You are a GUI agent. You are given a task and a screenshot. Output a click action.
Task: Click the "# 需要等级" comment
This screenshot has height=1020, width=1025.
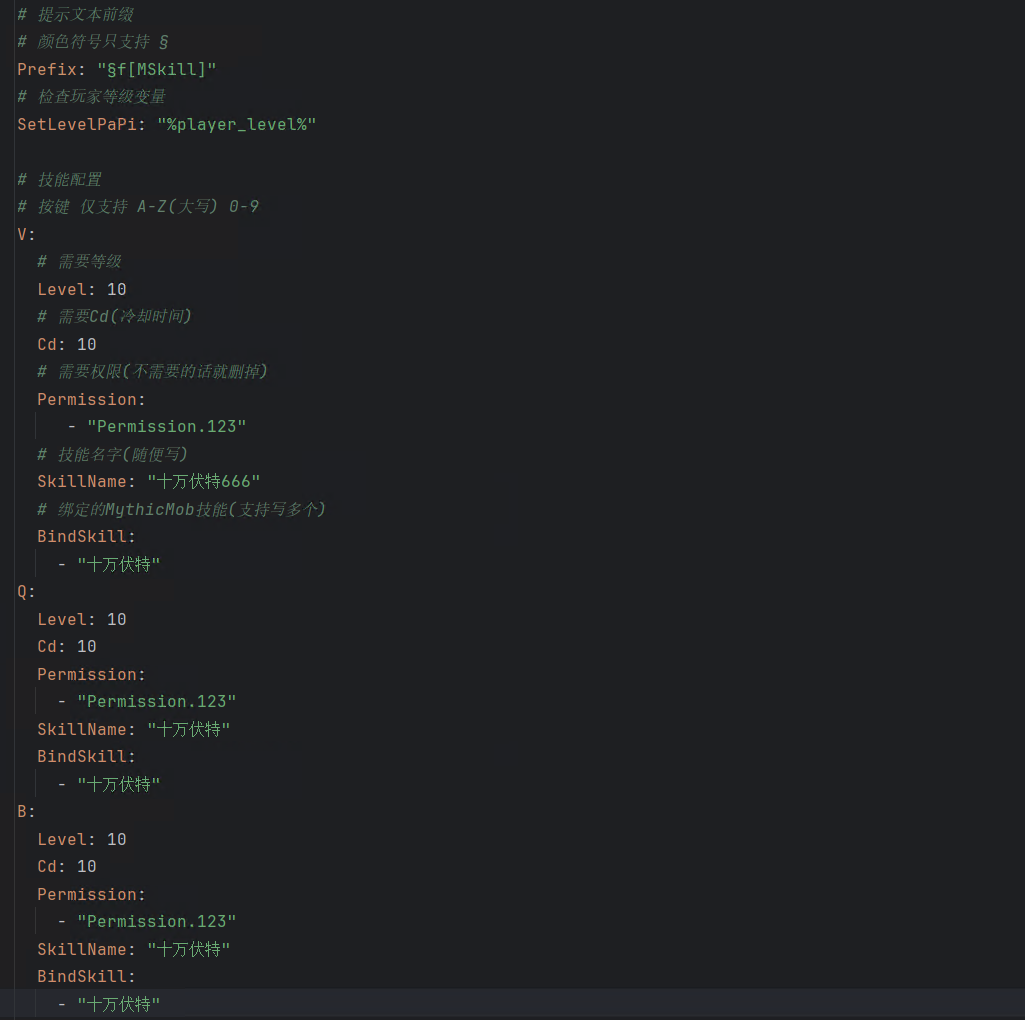tap(79, 261)
